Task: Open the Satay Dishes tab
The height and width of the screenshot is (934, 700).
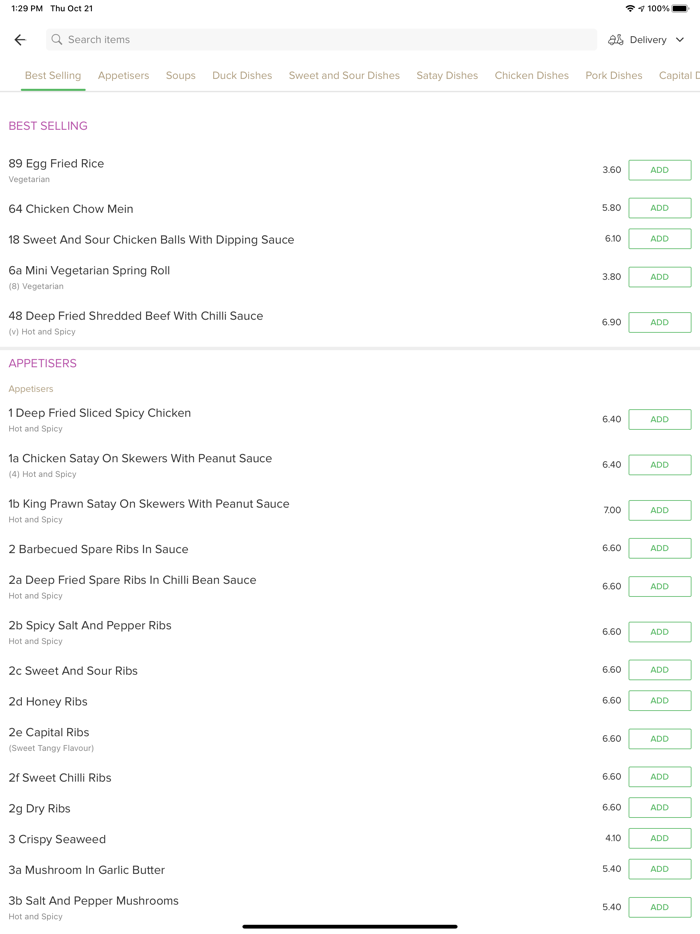Action: pos(447,75)
